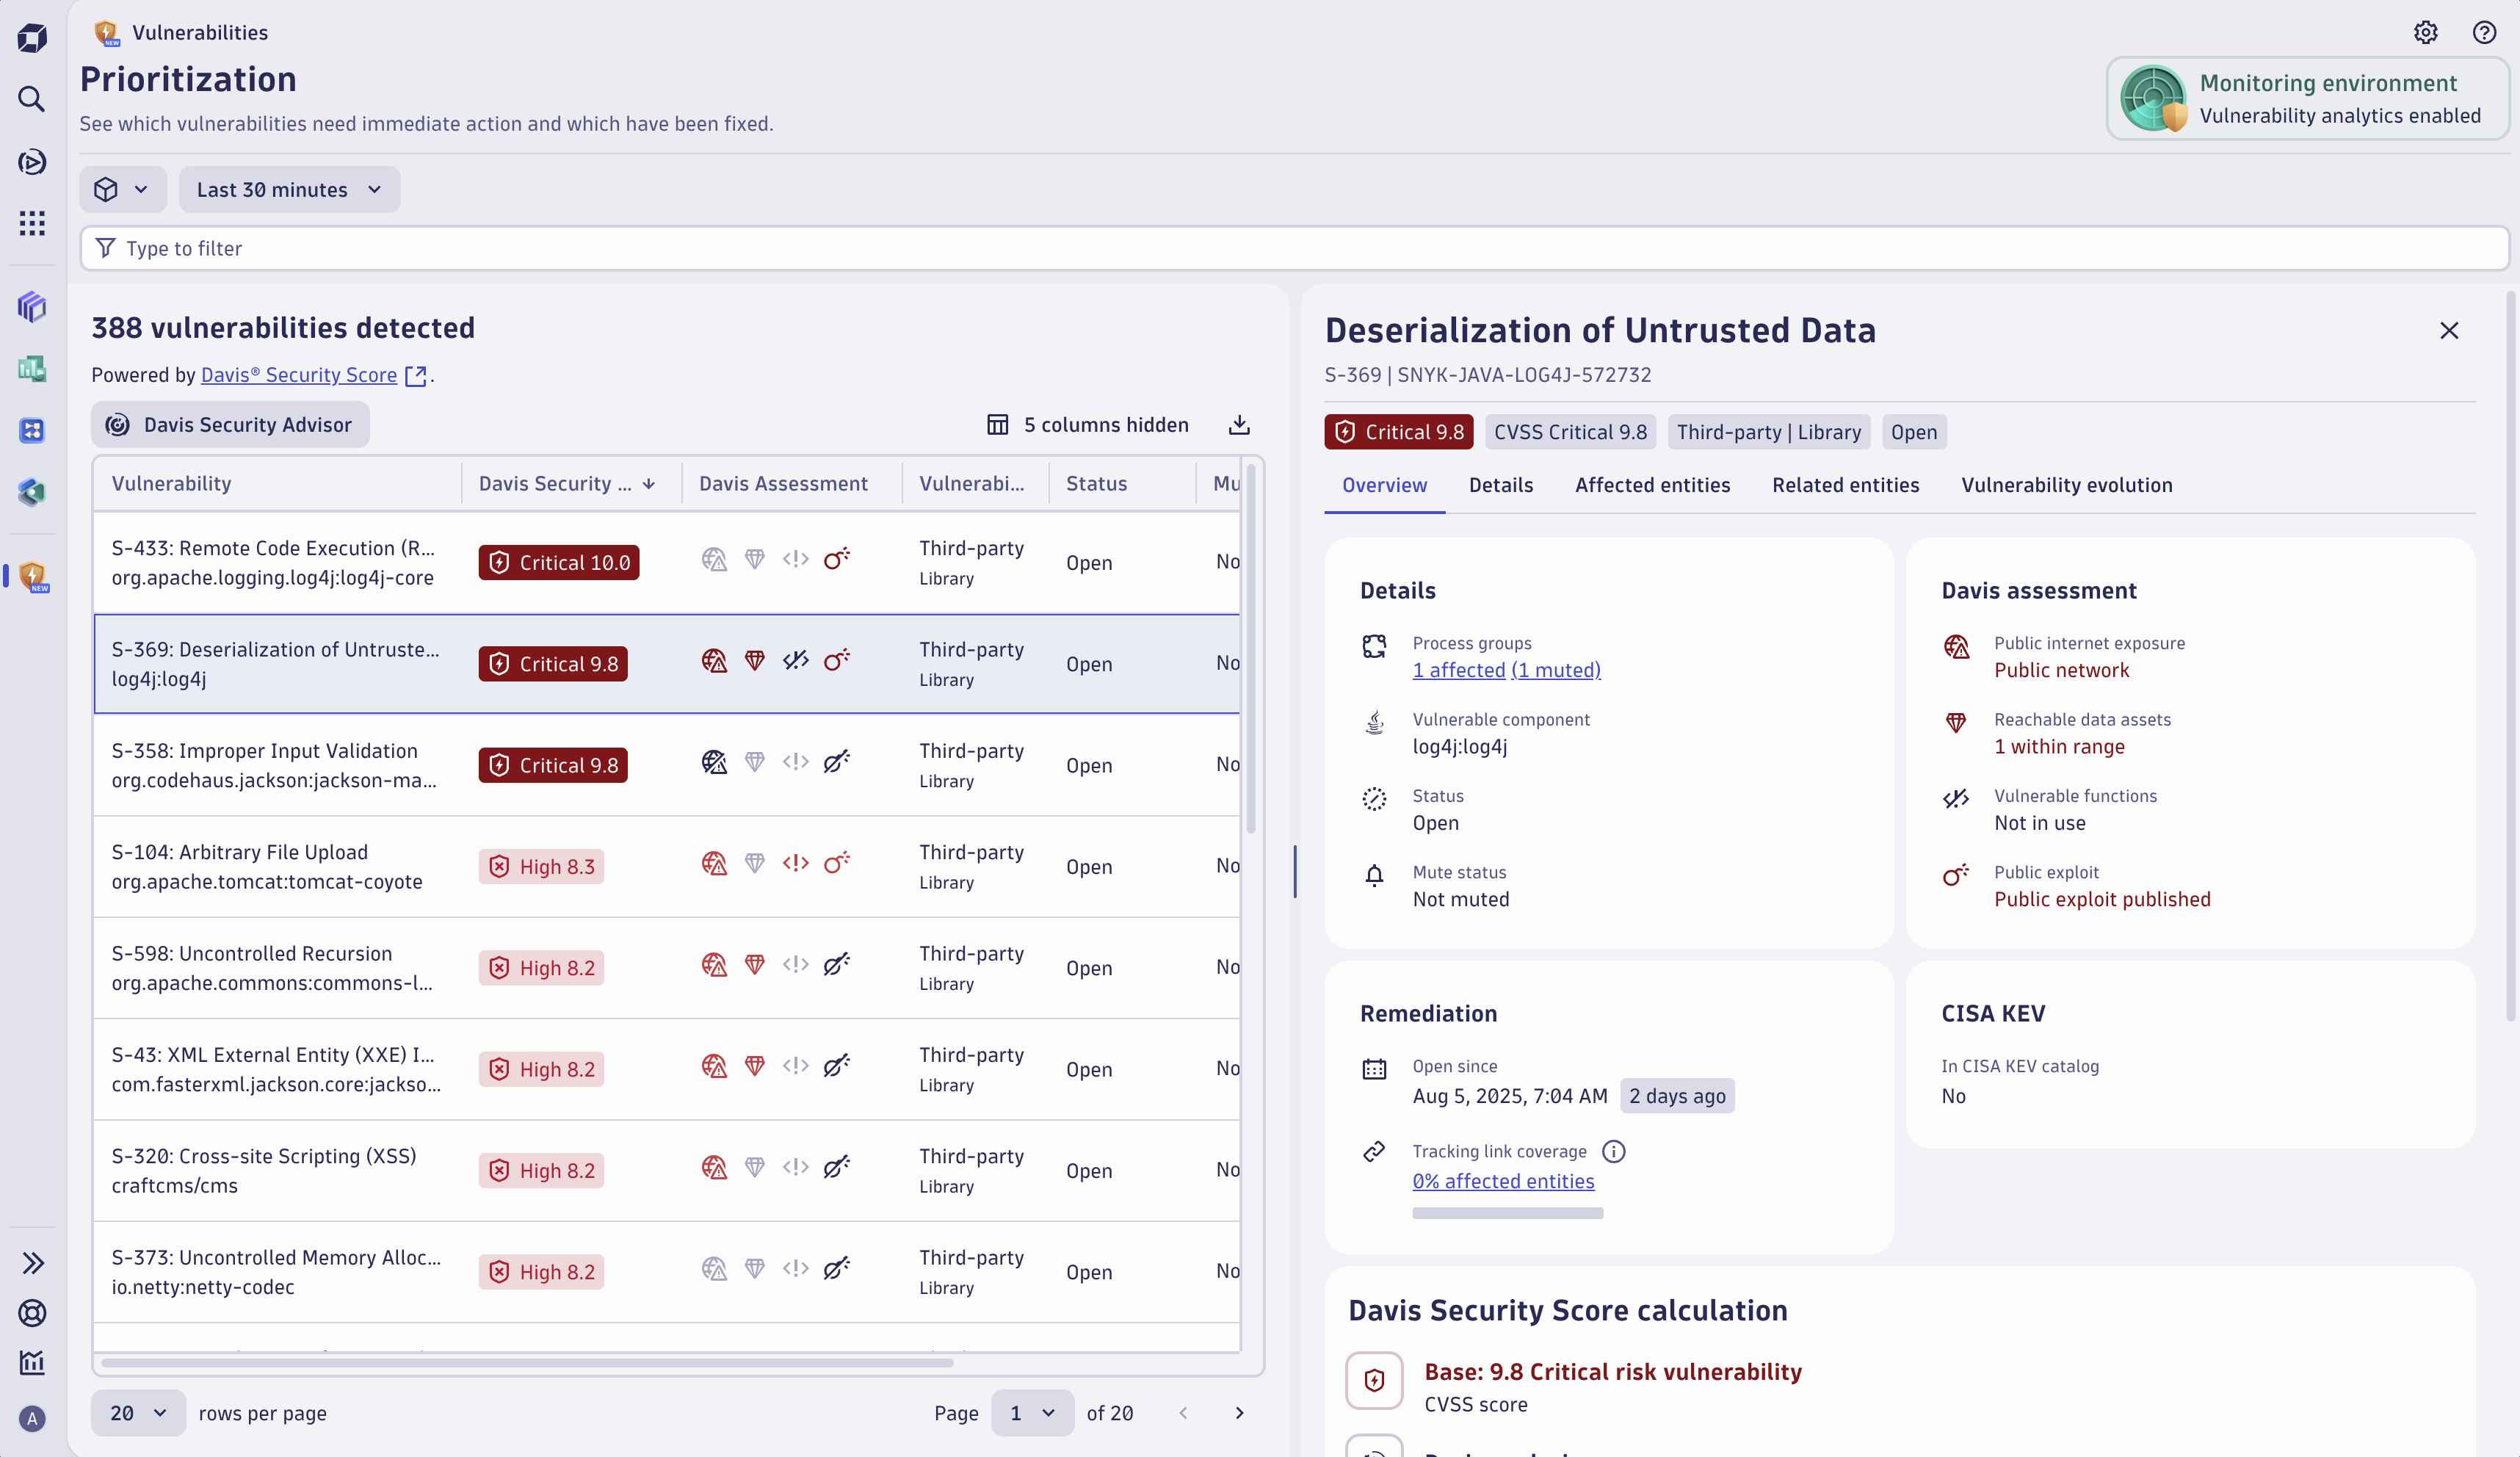Open settings via the gear icon
Screen dimensions: 2520x1457
point(2426,32)
